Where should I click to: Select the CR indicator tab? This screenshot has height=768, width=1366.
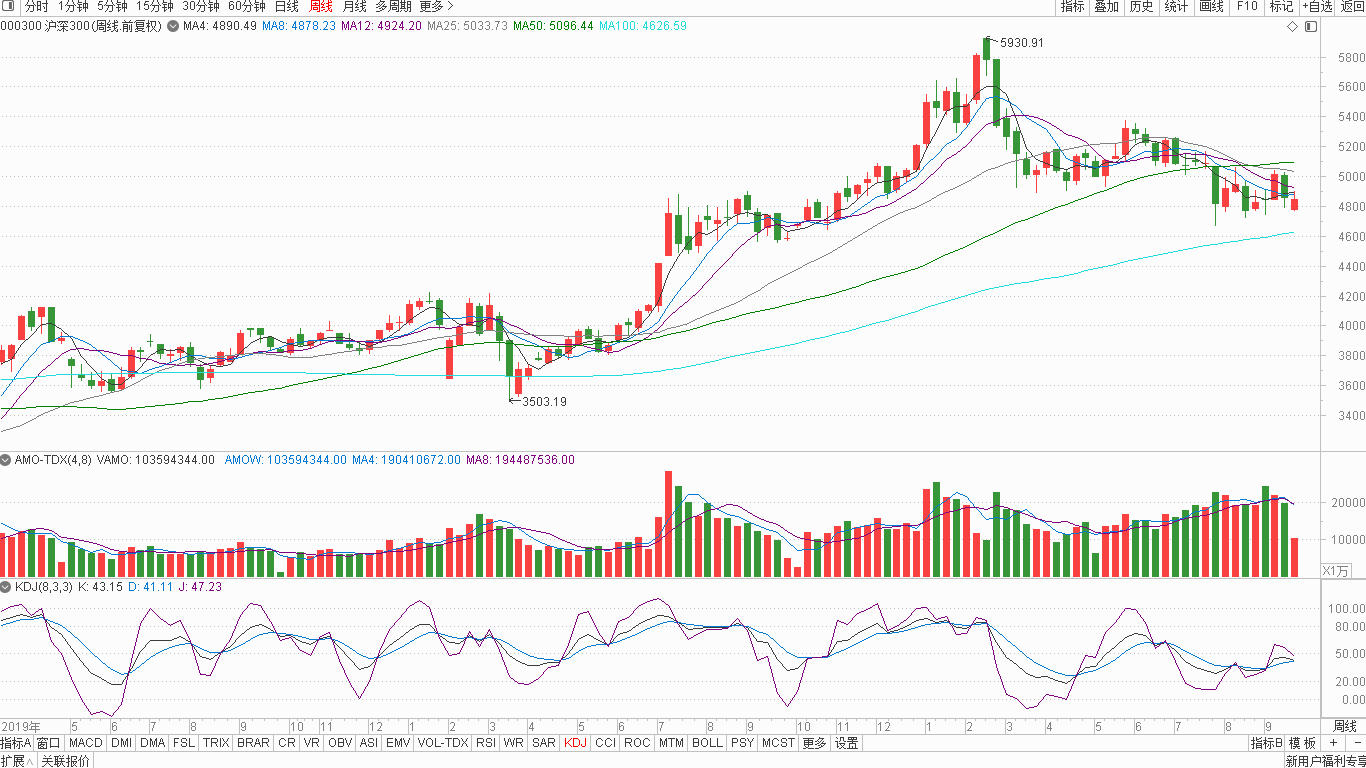pos(286,743)
